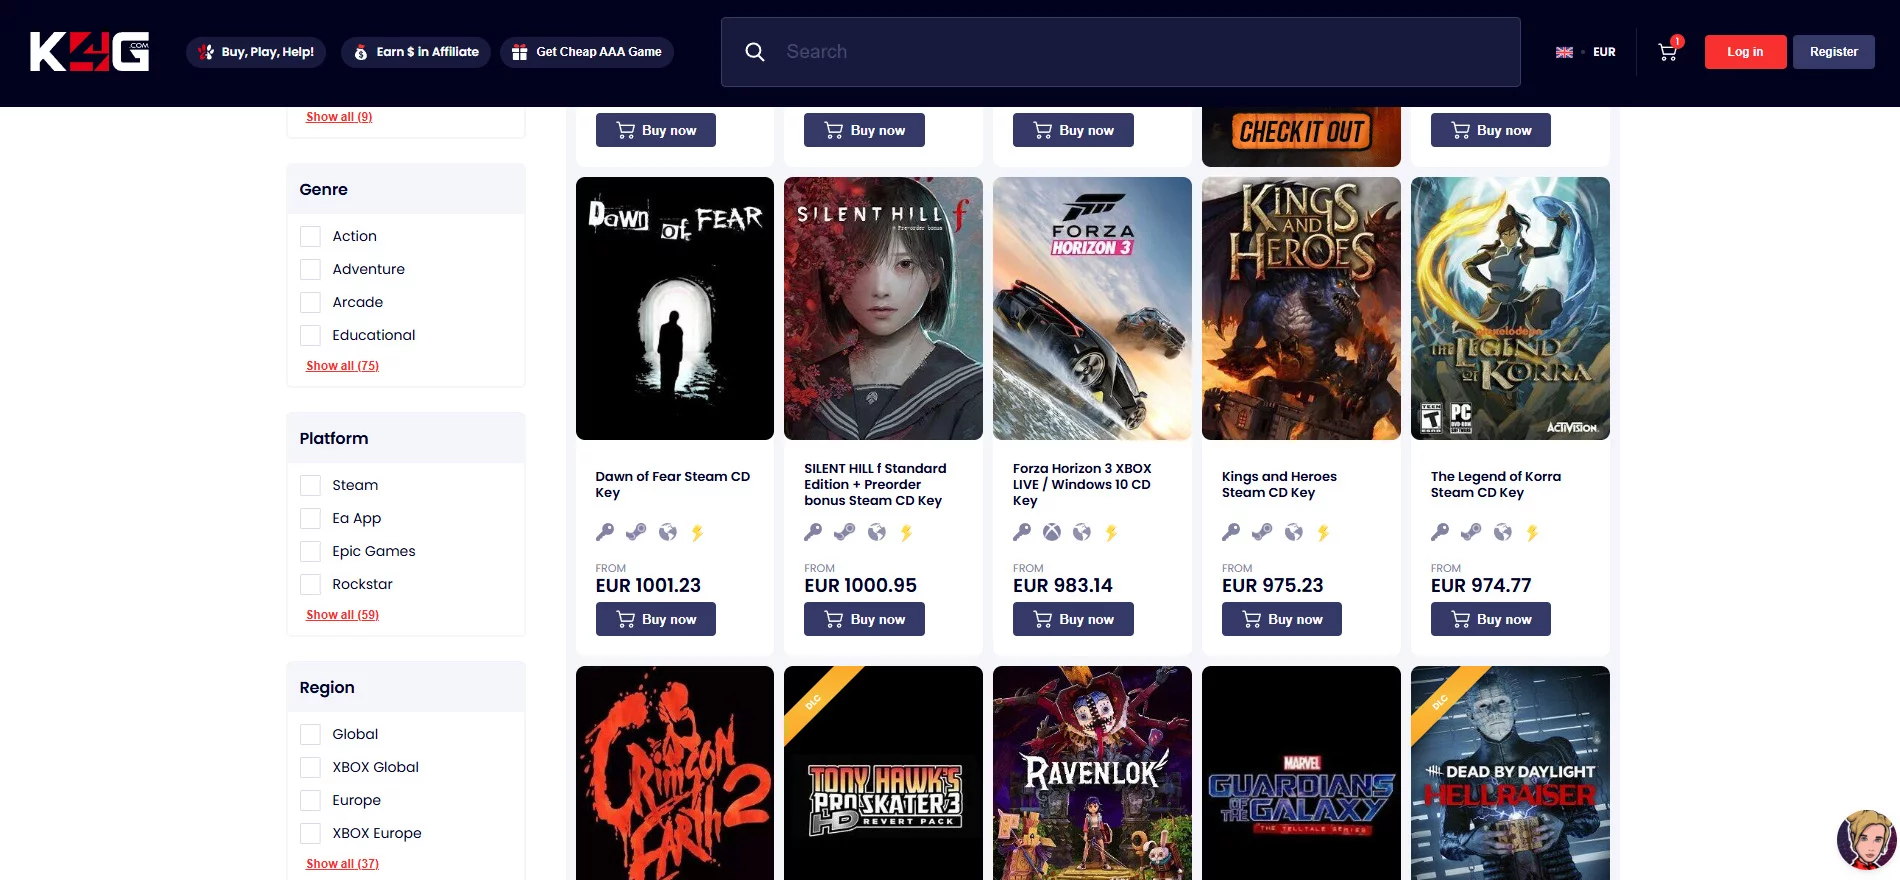Open the Kings and Heroes cover image
Image resolution: width=1900 pixels, height=880 pixels.
pyautogui.click(x=1301, y=308)
